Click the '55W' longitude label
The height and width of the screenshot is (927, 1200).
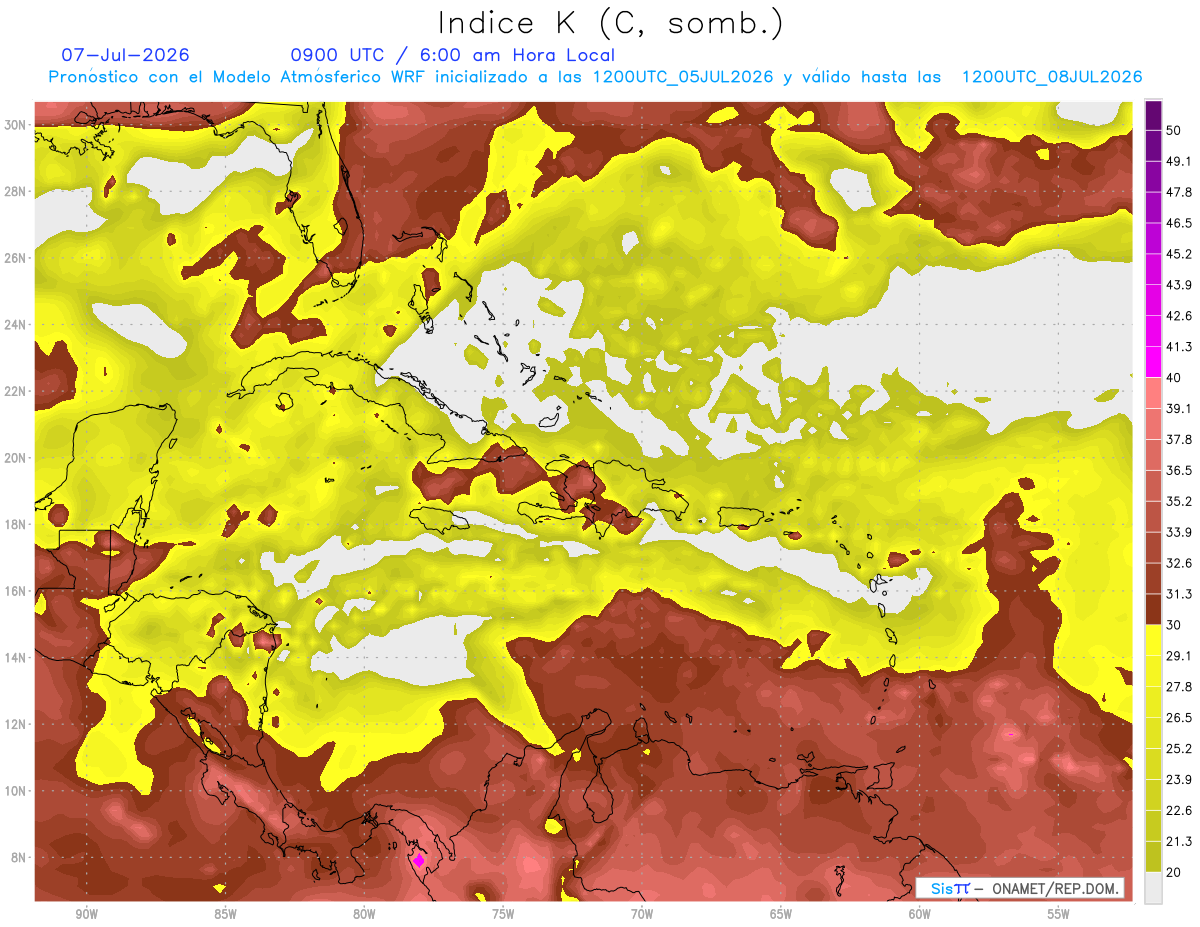[x=1058, y=914]
